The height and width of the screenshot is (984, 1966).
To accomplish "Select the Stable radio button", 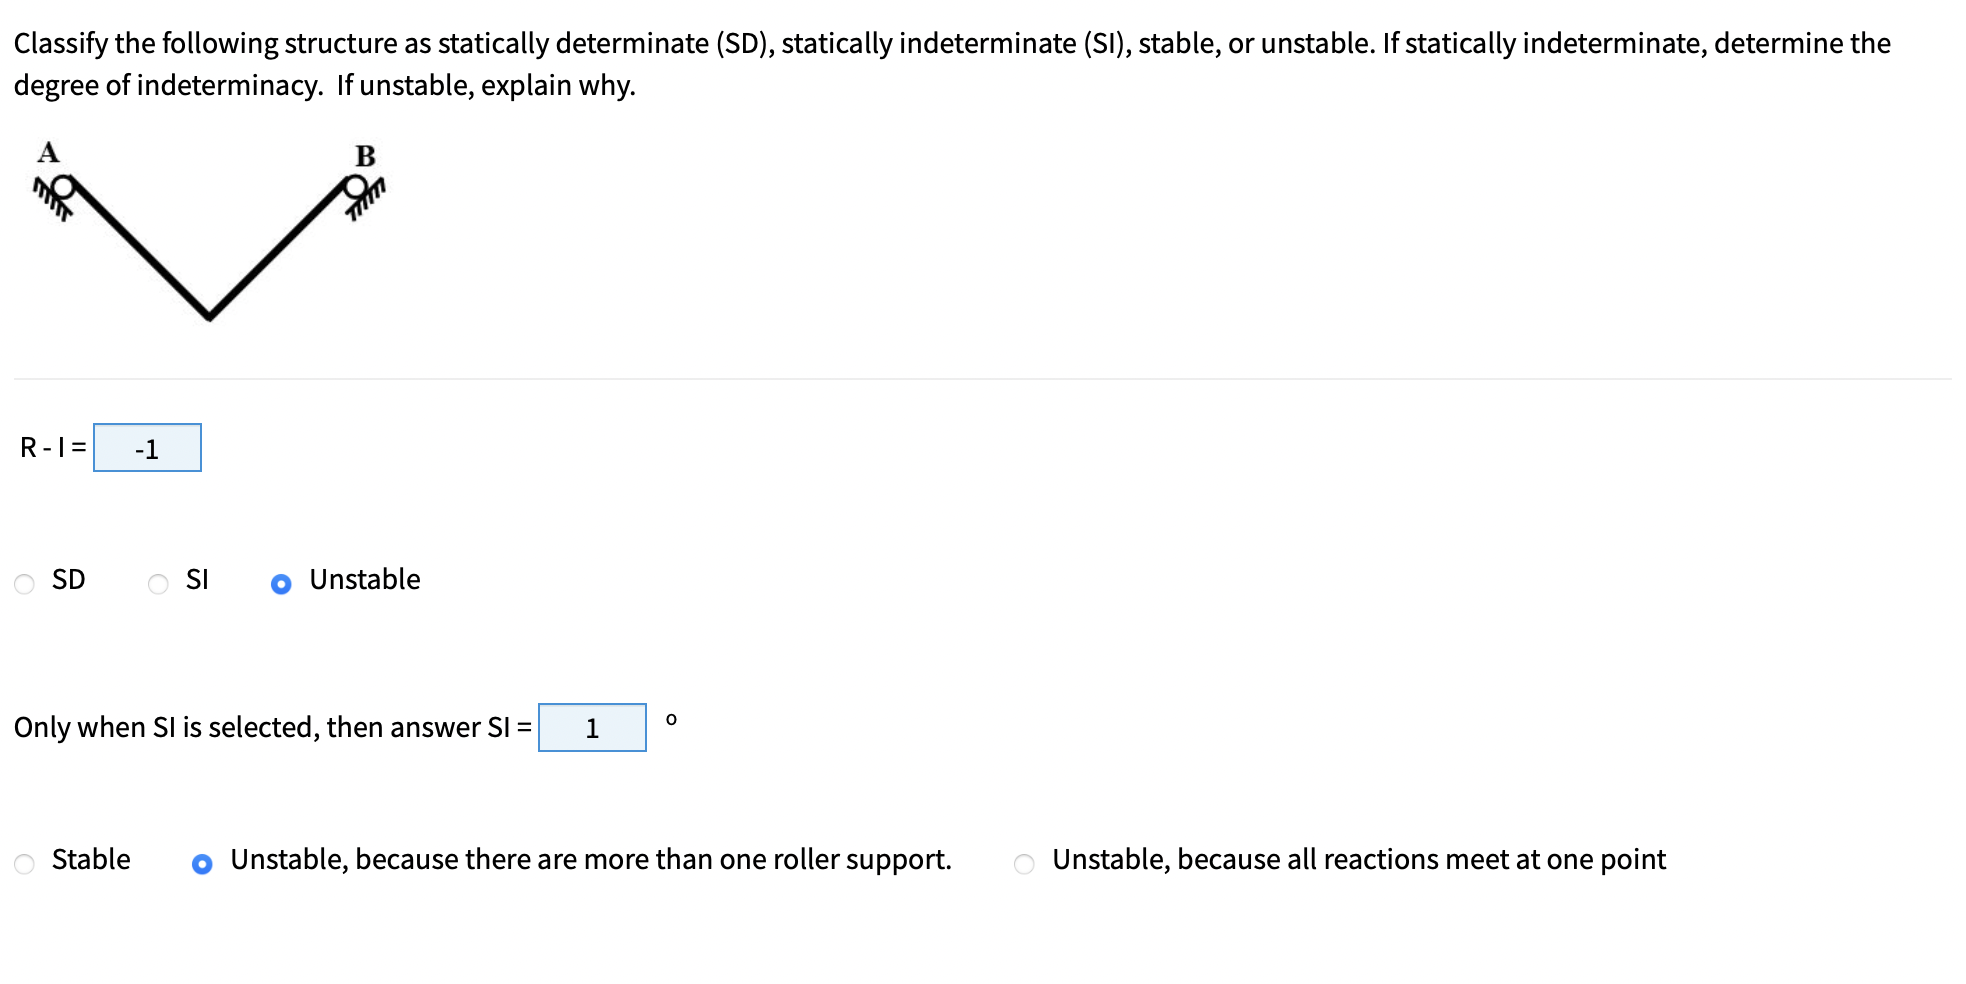I will click(x=23, y=861).
